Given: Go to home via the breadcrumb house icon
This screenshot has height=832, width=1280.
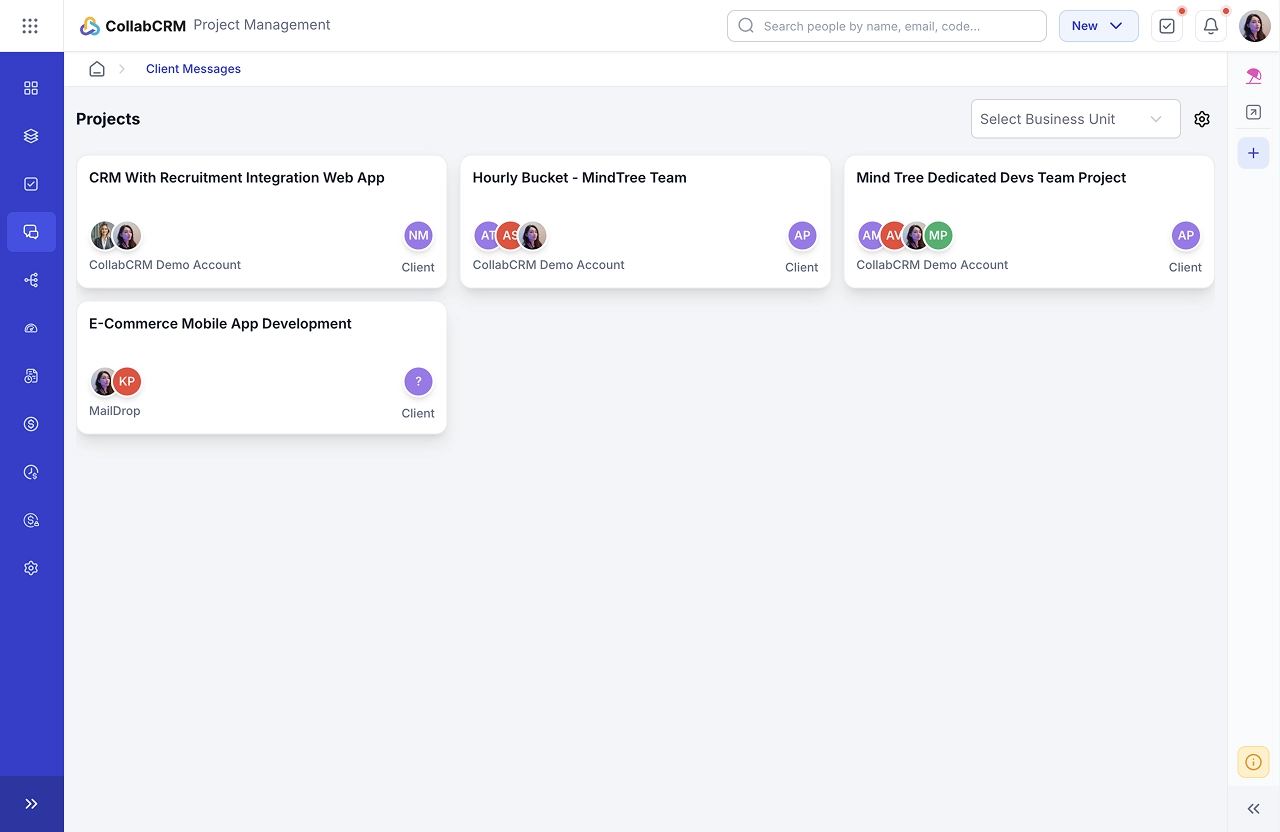Looking at the screenshot, I should tap(97, 69).
